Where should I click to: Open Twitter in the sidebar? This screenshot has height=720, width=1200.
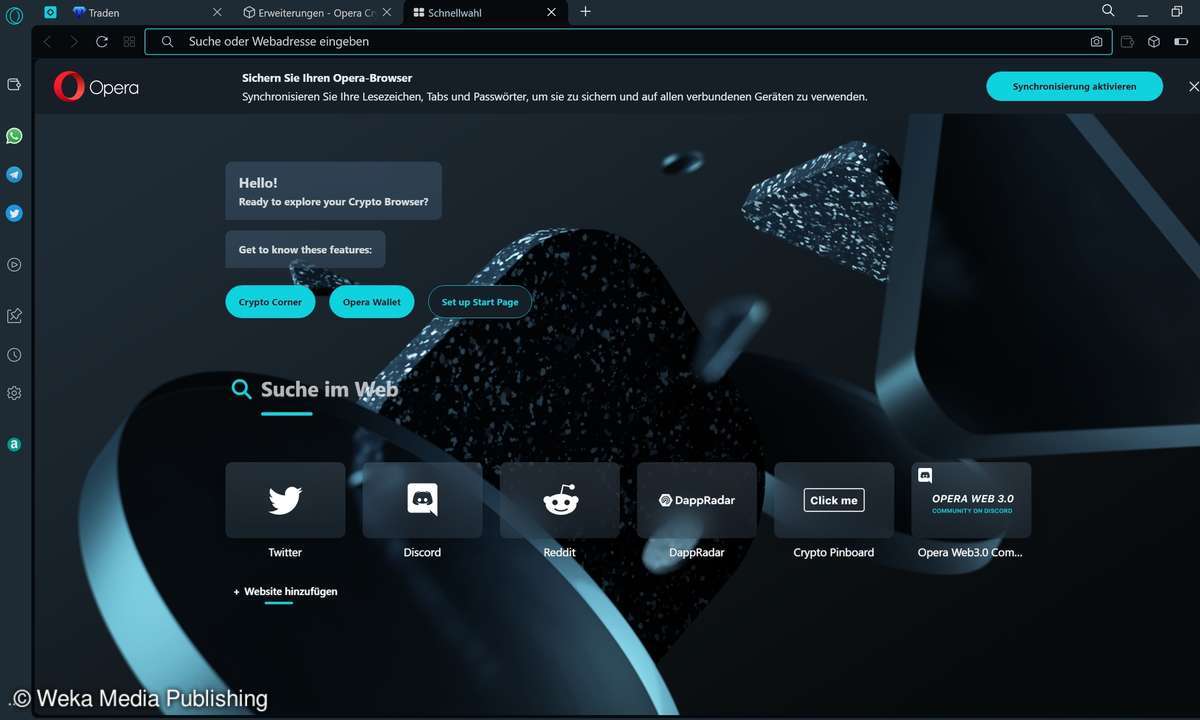coord(14,213)
